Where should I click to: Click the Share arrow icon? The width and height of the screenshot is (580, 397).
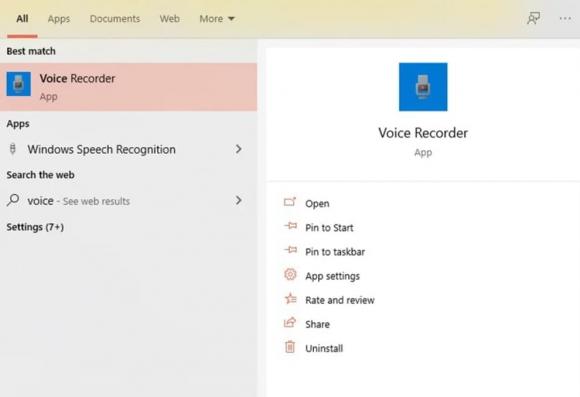pos(290,322)
